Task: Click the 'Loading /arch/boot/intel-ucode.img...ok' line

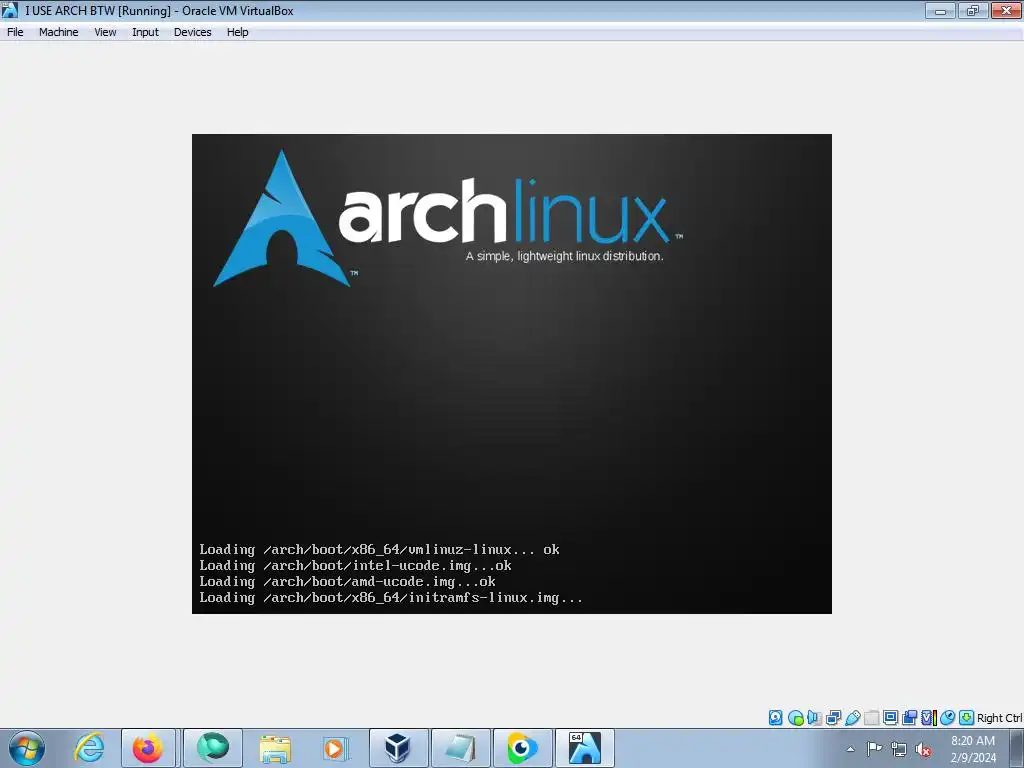Action: click(x=355, y=566)
